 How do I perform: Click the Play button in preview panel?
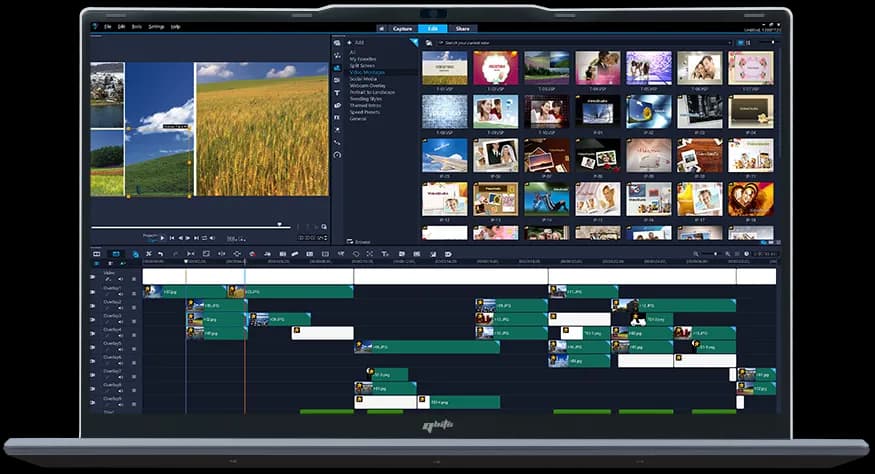coord(162,238)
